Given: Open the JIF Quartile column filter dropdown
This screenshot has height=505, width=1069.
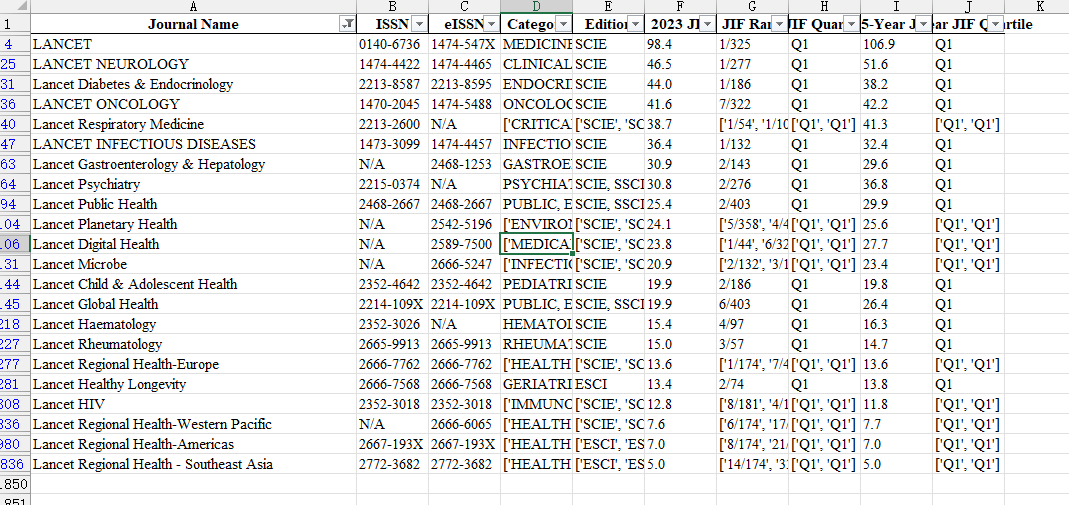Looking at the screenshot, I should (x=852, y=25).
